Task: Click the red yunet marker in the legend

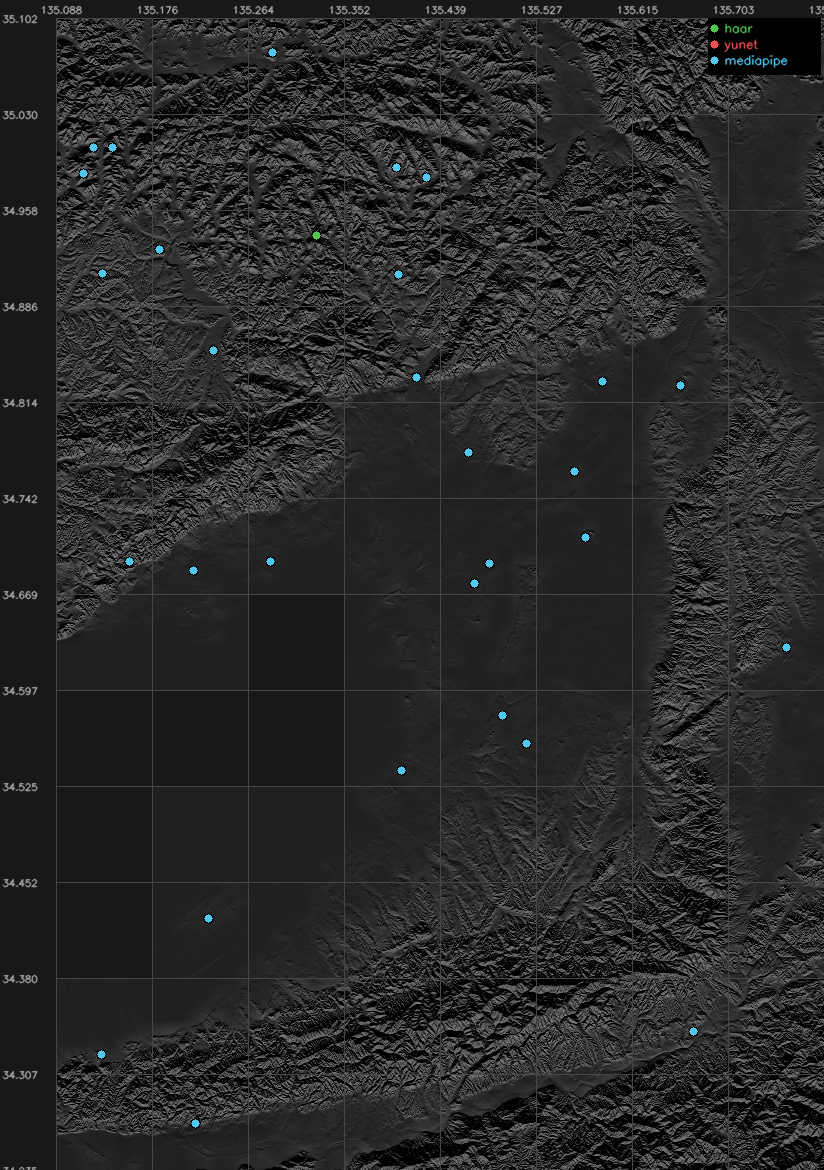Action: point(714,45)
